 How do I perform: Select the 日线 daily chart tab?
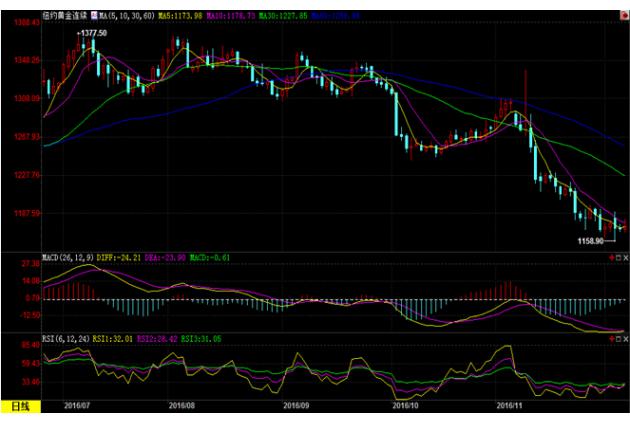point(21,406)
